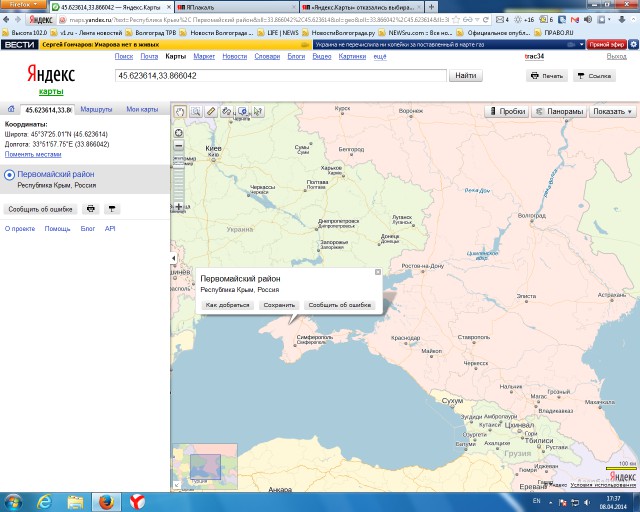Toggle the Пробки traffic layer
Screen dimensions: 640x512
coord(507,111)
